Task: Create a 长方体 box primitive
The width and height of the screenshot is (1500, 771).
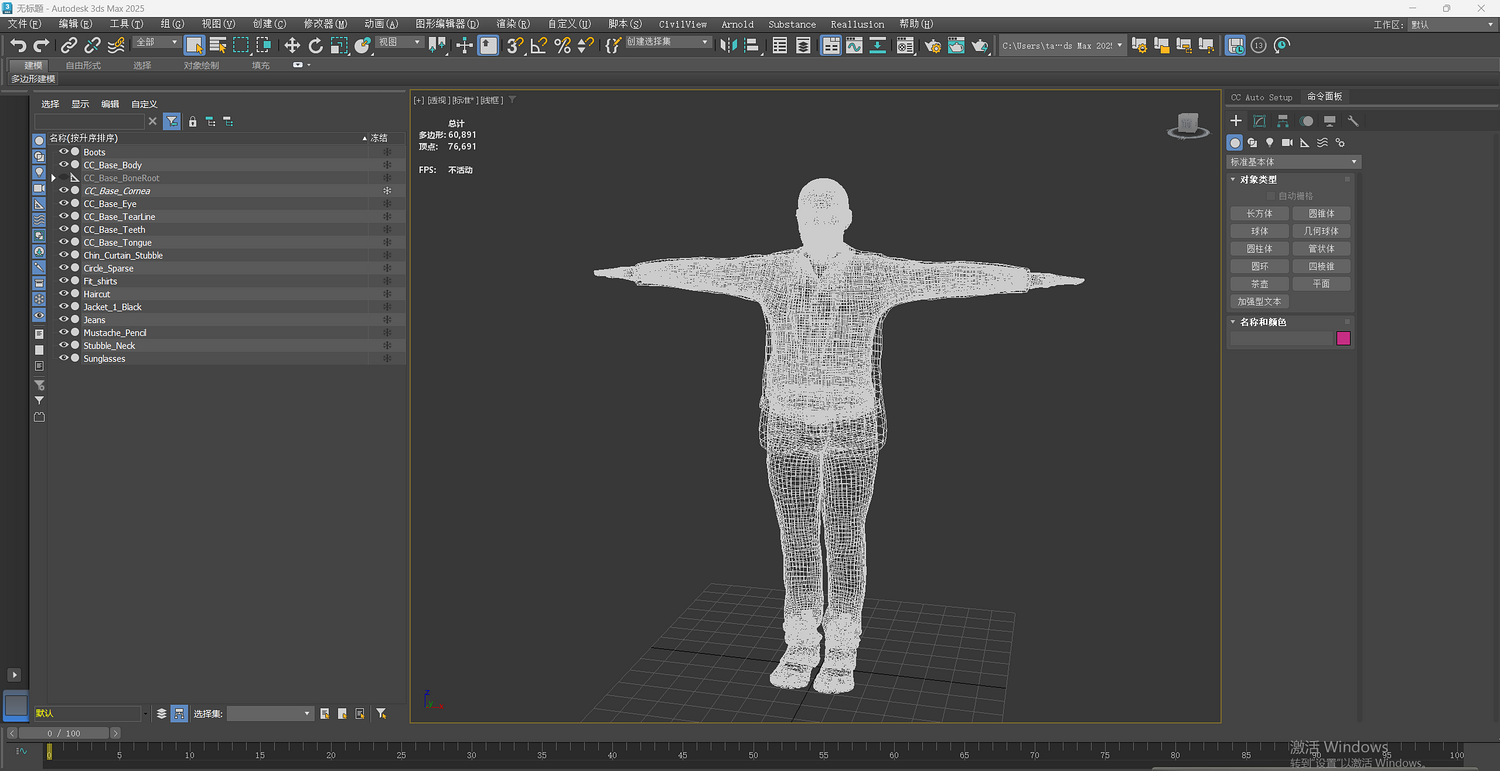Action: pyautogui.click(x=1259, y=214)
